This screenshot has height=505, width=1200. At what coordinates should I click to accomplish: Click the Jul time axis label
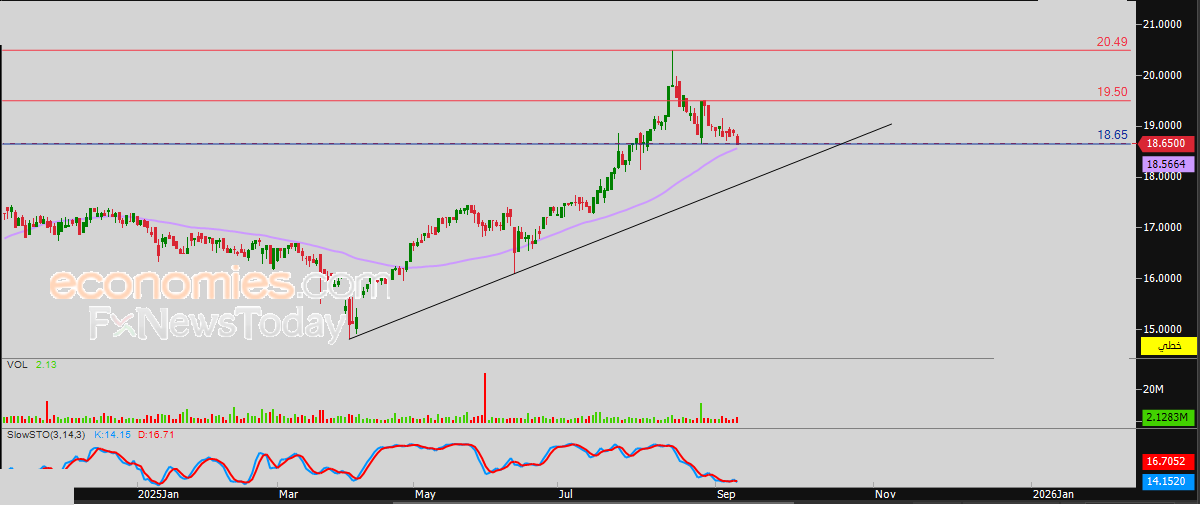[x=566, y=494]
